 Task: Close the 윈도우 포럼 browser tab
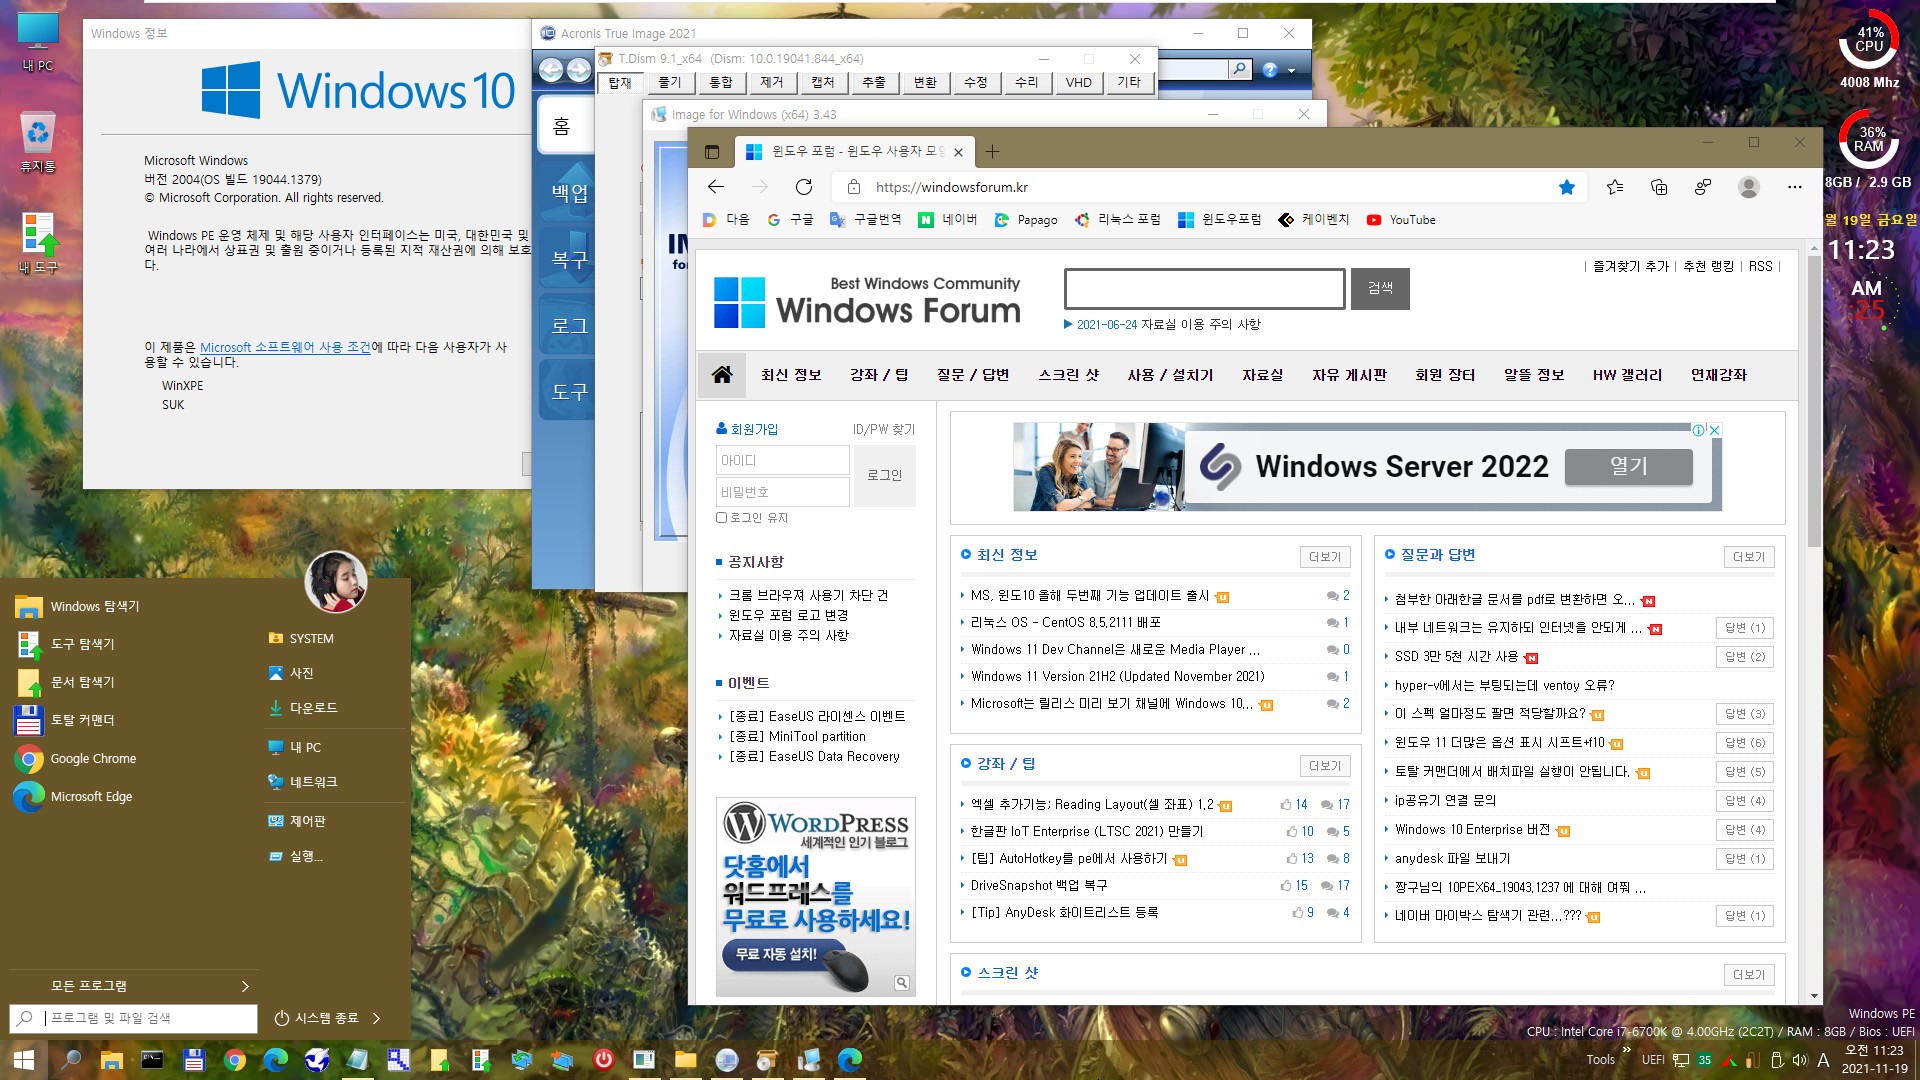click(x=958, y=152)
